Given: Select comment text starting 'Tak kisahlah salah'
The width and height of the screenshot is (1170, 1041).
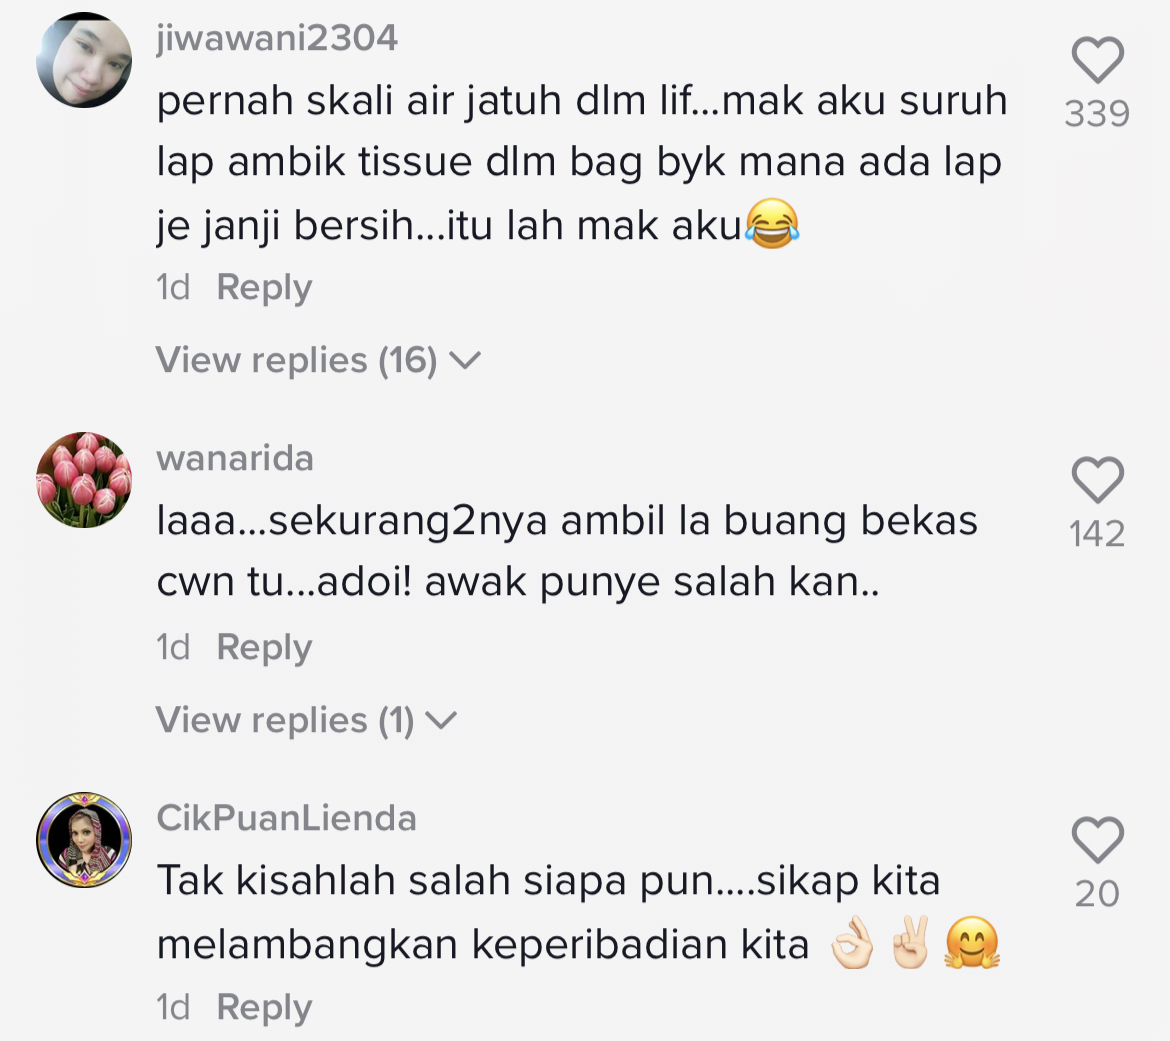Looking at the screenshot, I should click(x=578, y=912).
